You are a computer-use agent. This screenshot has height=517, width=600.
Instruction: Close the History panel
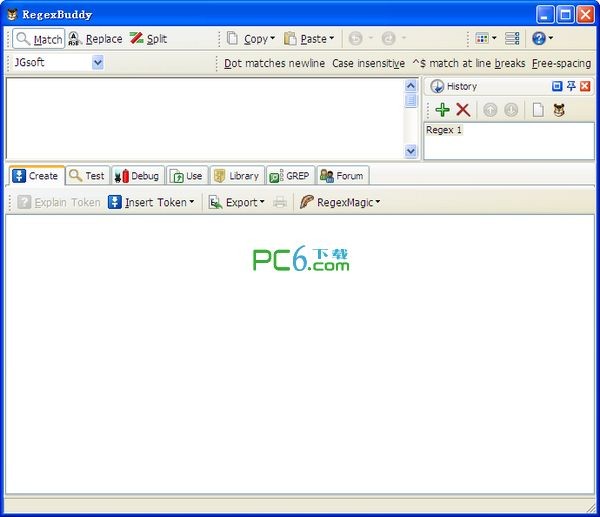tap(585, 86)
